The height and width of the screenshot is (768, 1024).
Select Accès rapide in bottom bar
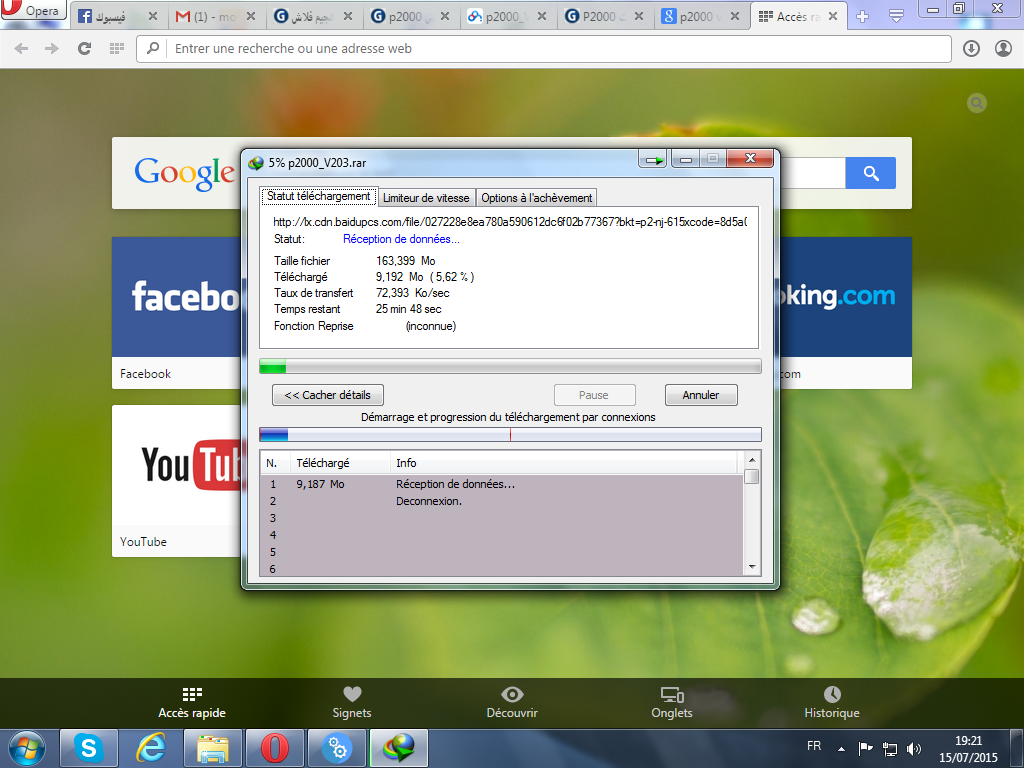(192, 702)
